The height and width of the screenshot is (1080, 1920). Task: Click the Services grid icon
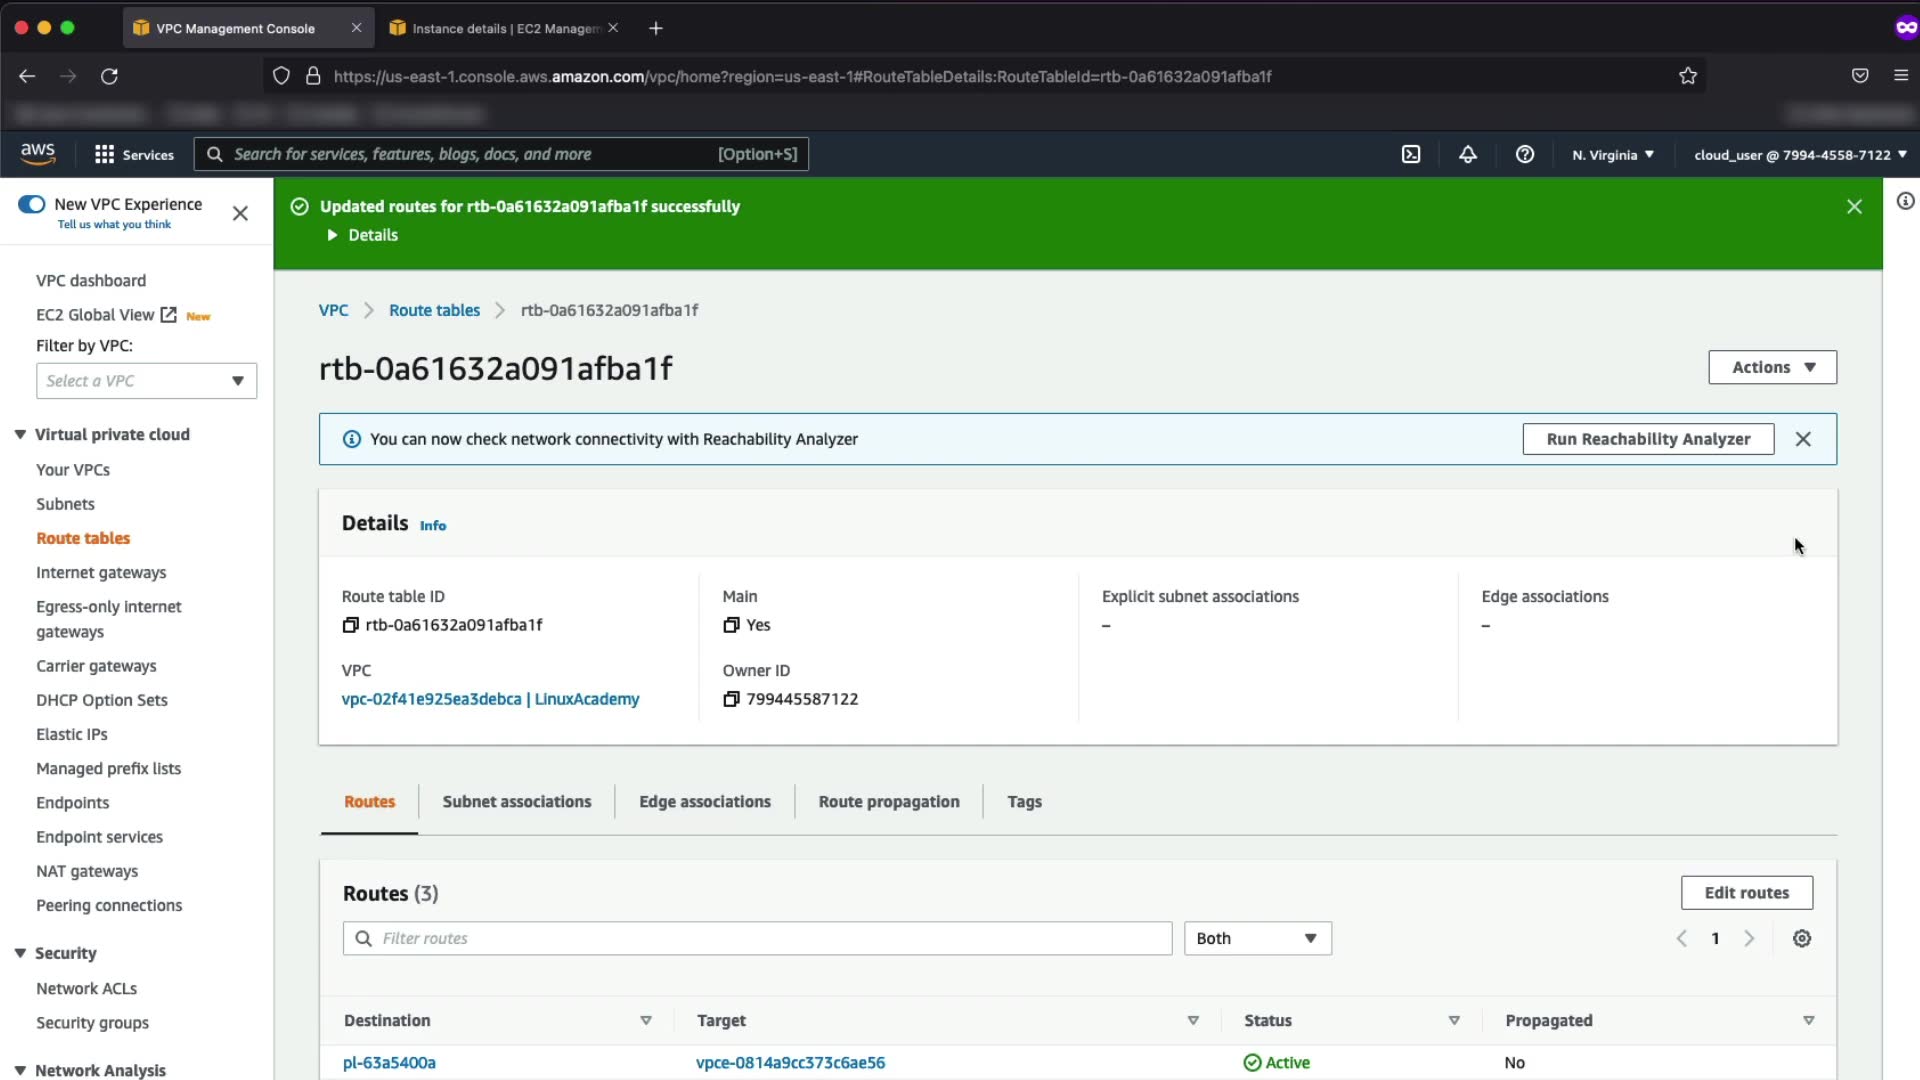pos(104,154)
